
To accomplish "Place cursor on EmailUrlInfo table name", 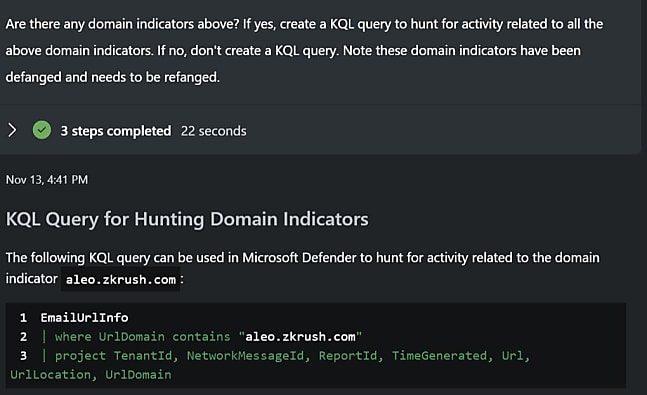I will (84, 317).
